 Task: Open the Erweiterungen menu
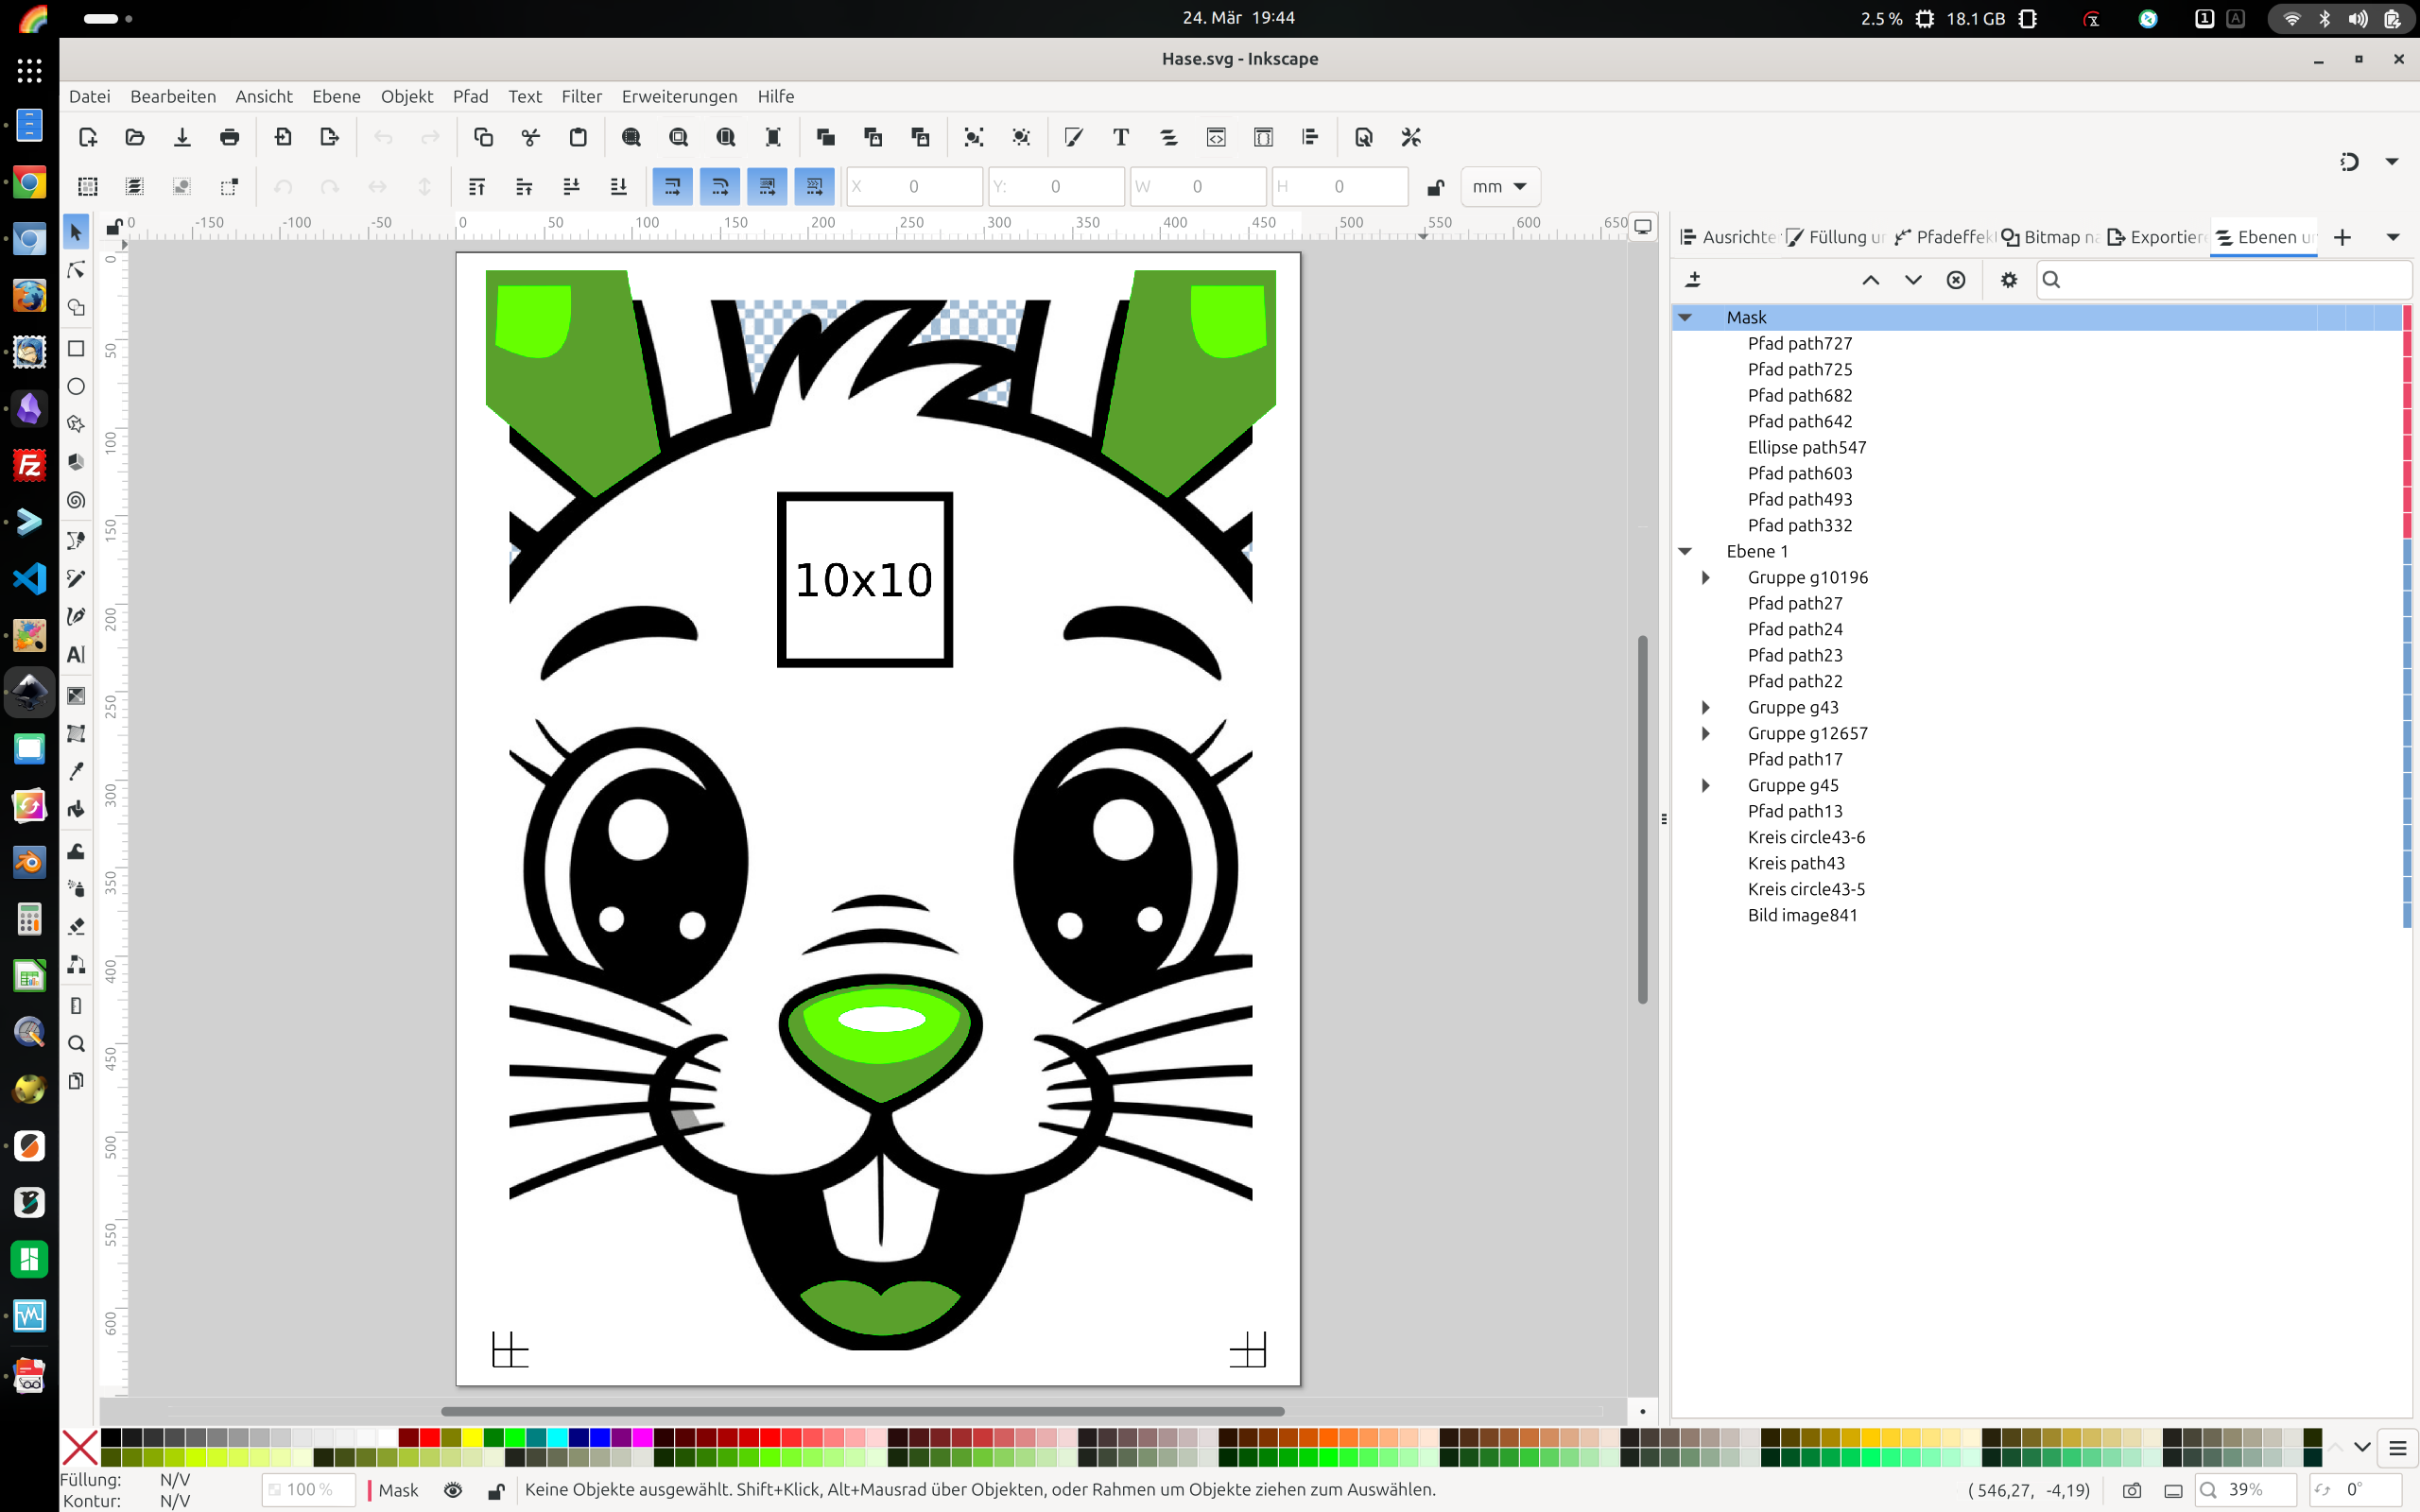pos(679,96)
